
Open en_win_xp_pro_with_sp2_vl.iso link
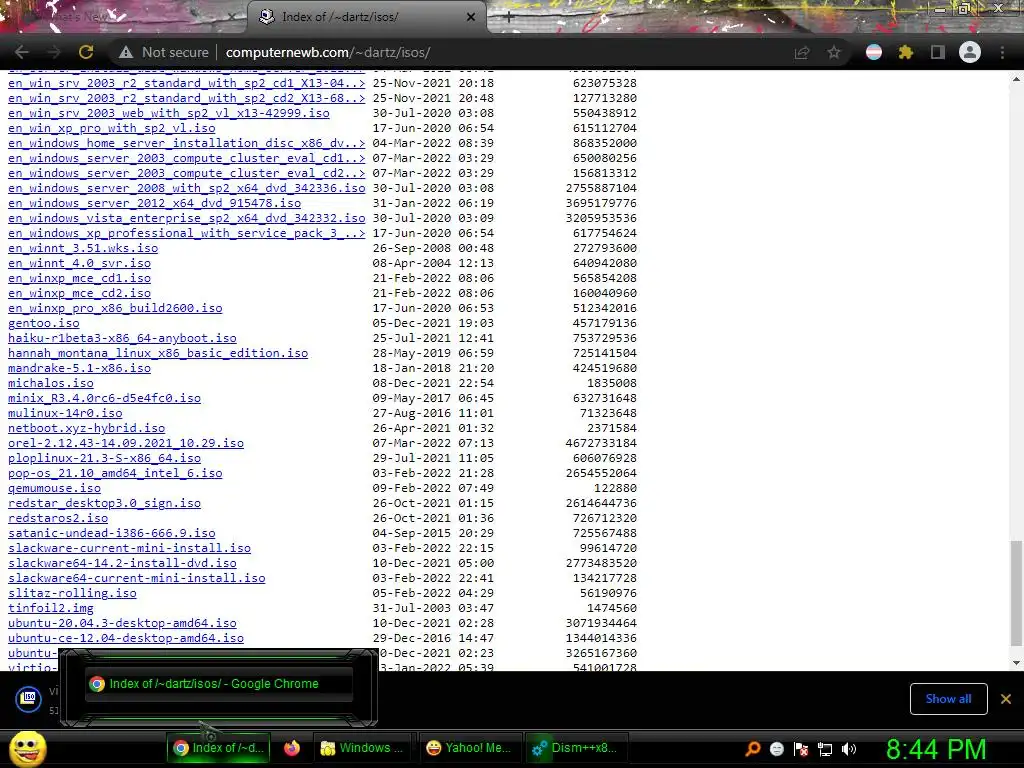tap(112, 128)
